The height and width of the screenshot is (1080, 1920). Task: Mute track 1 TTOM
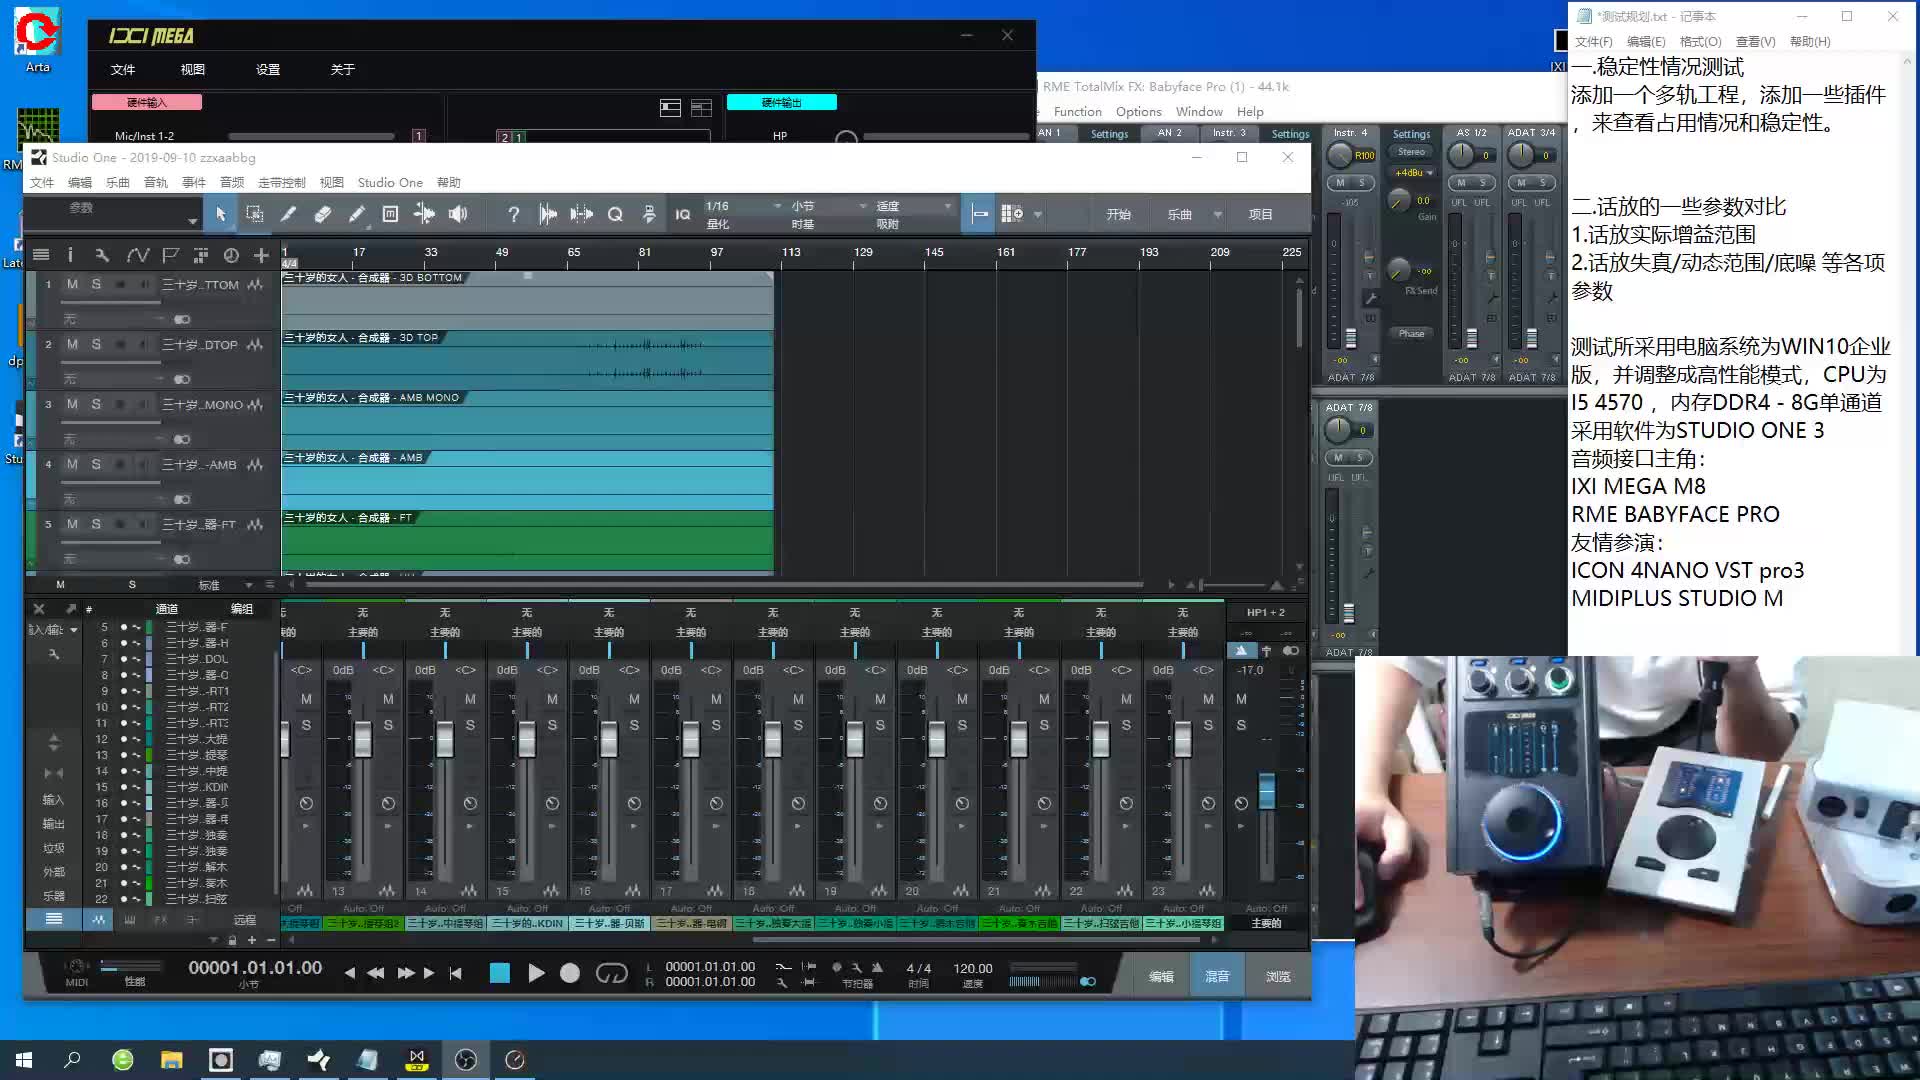pos(72,284)
